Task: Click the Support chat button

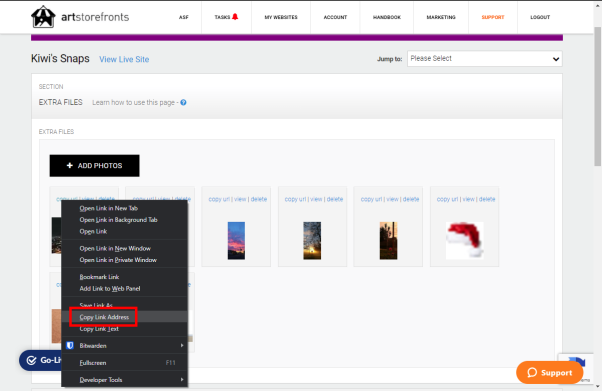Action: (x=549, y=373)
